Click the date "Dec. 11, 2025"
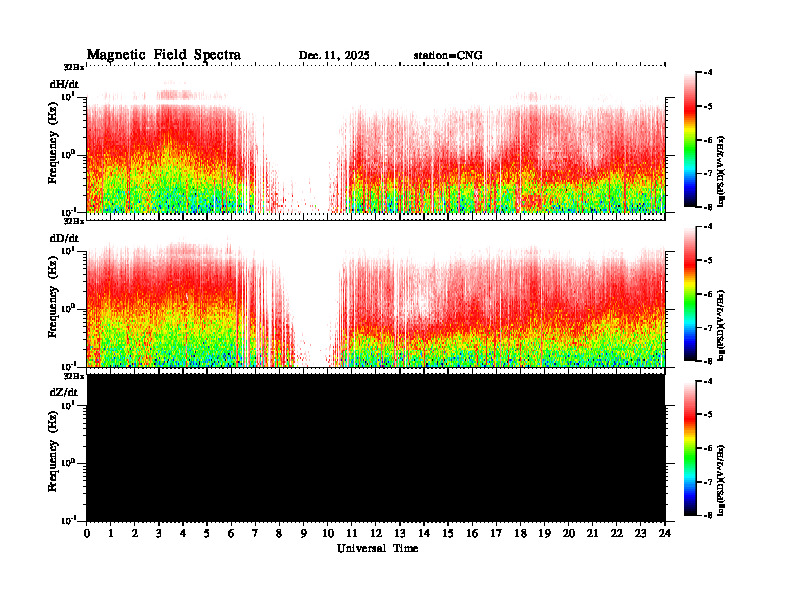The width and height of the screenshot is (792, 612). [334, 56]
